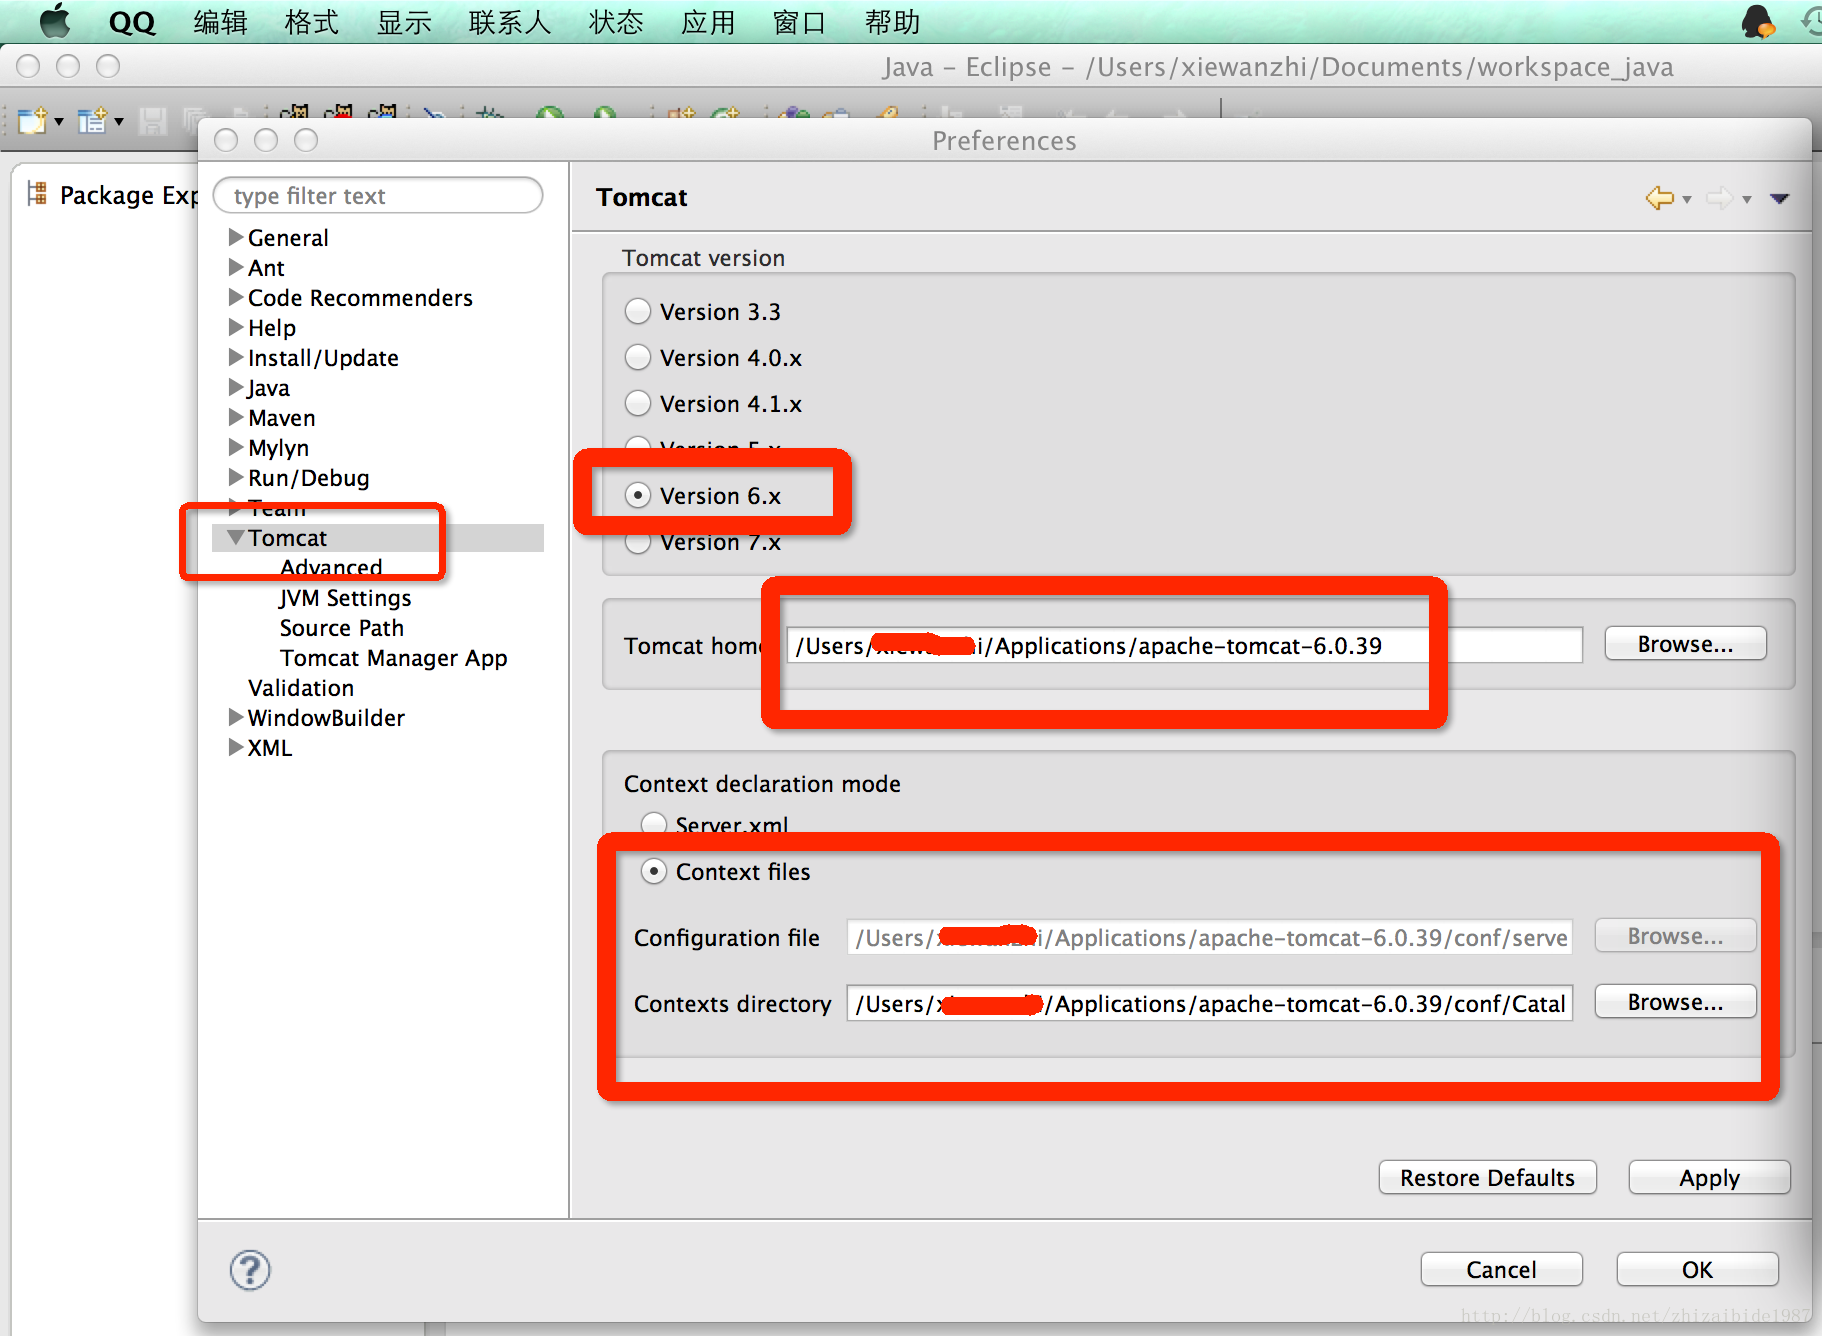
Task: Click the QQ penguin status icon
Action: tap(1758, 21)
